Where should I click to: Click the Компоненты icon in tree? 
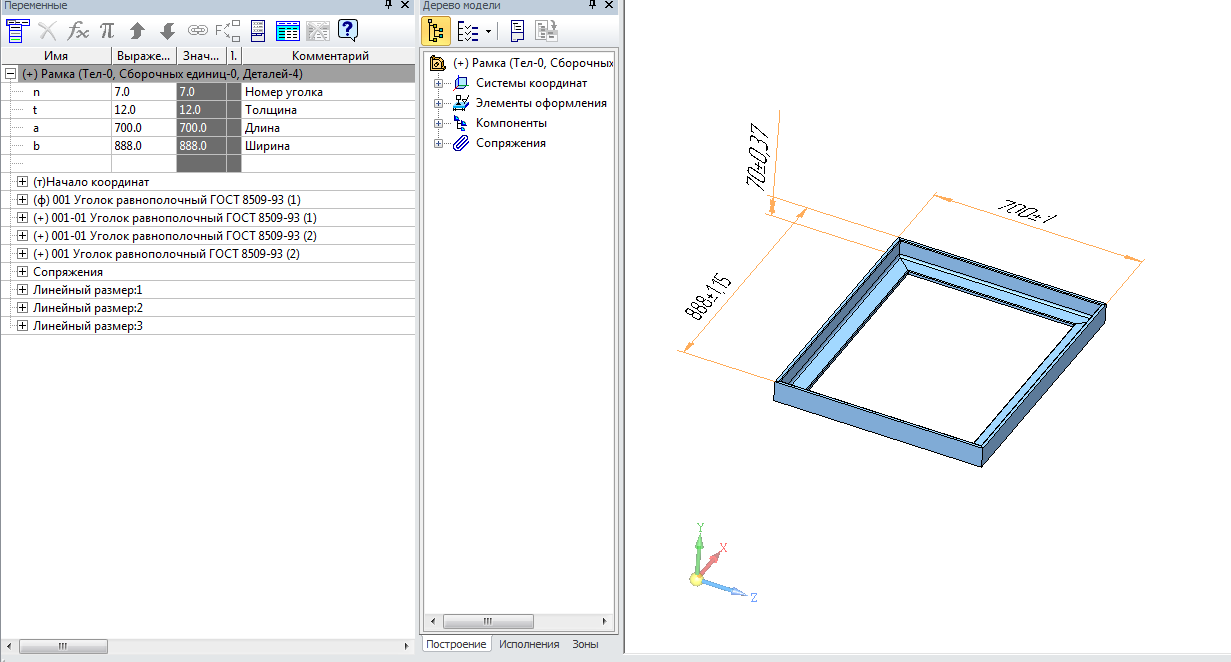click(x=461, y=123)
